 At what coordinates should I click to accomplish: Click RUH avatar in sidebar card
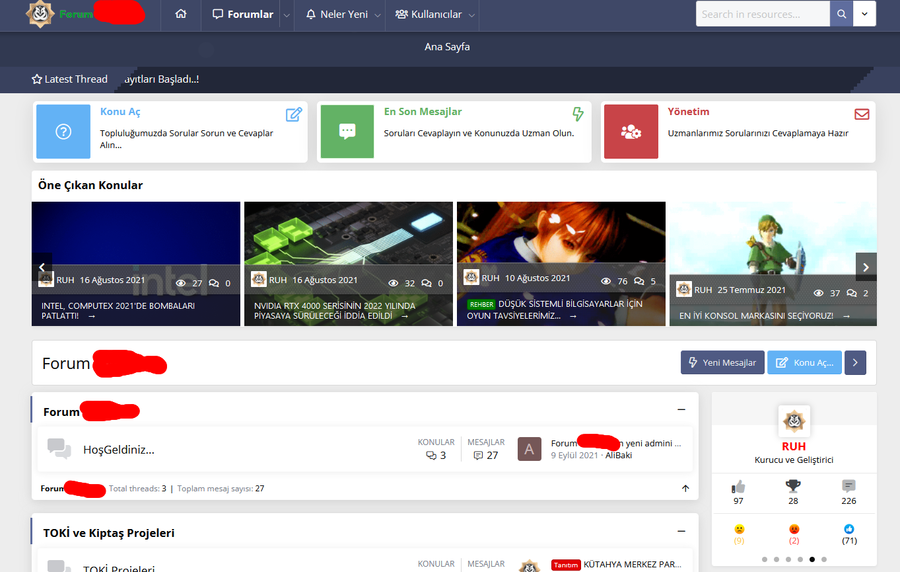coord(794,421)
